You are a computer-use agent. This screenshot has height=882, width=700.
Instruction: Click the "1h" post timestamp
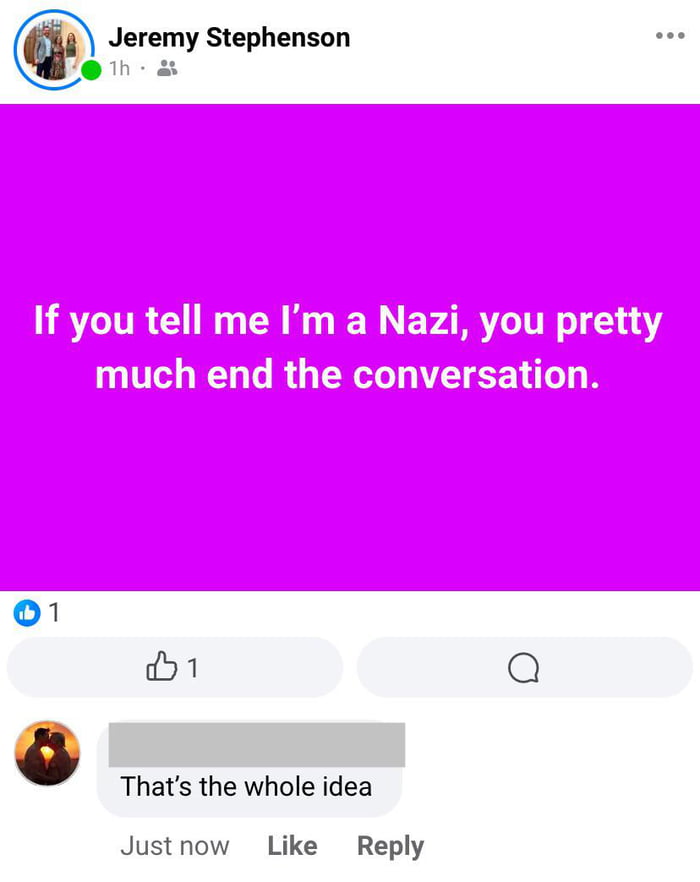tap(119, 69)
